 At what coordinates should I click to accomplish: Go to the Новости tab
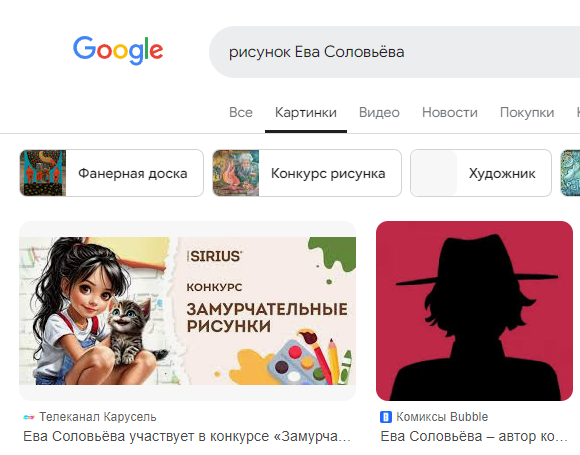click(x=450, y=112)
